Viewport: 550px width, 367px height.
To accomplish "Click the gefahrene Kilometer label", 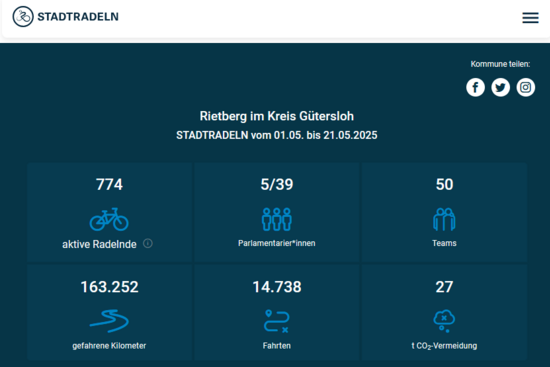I will click(109, 346).
